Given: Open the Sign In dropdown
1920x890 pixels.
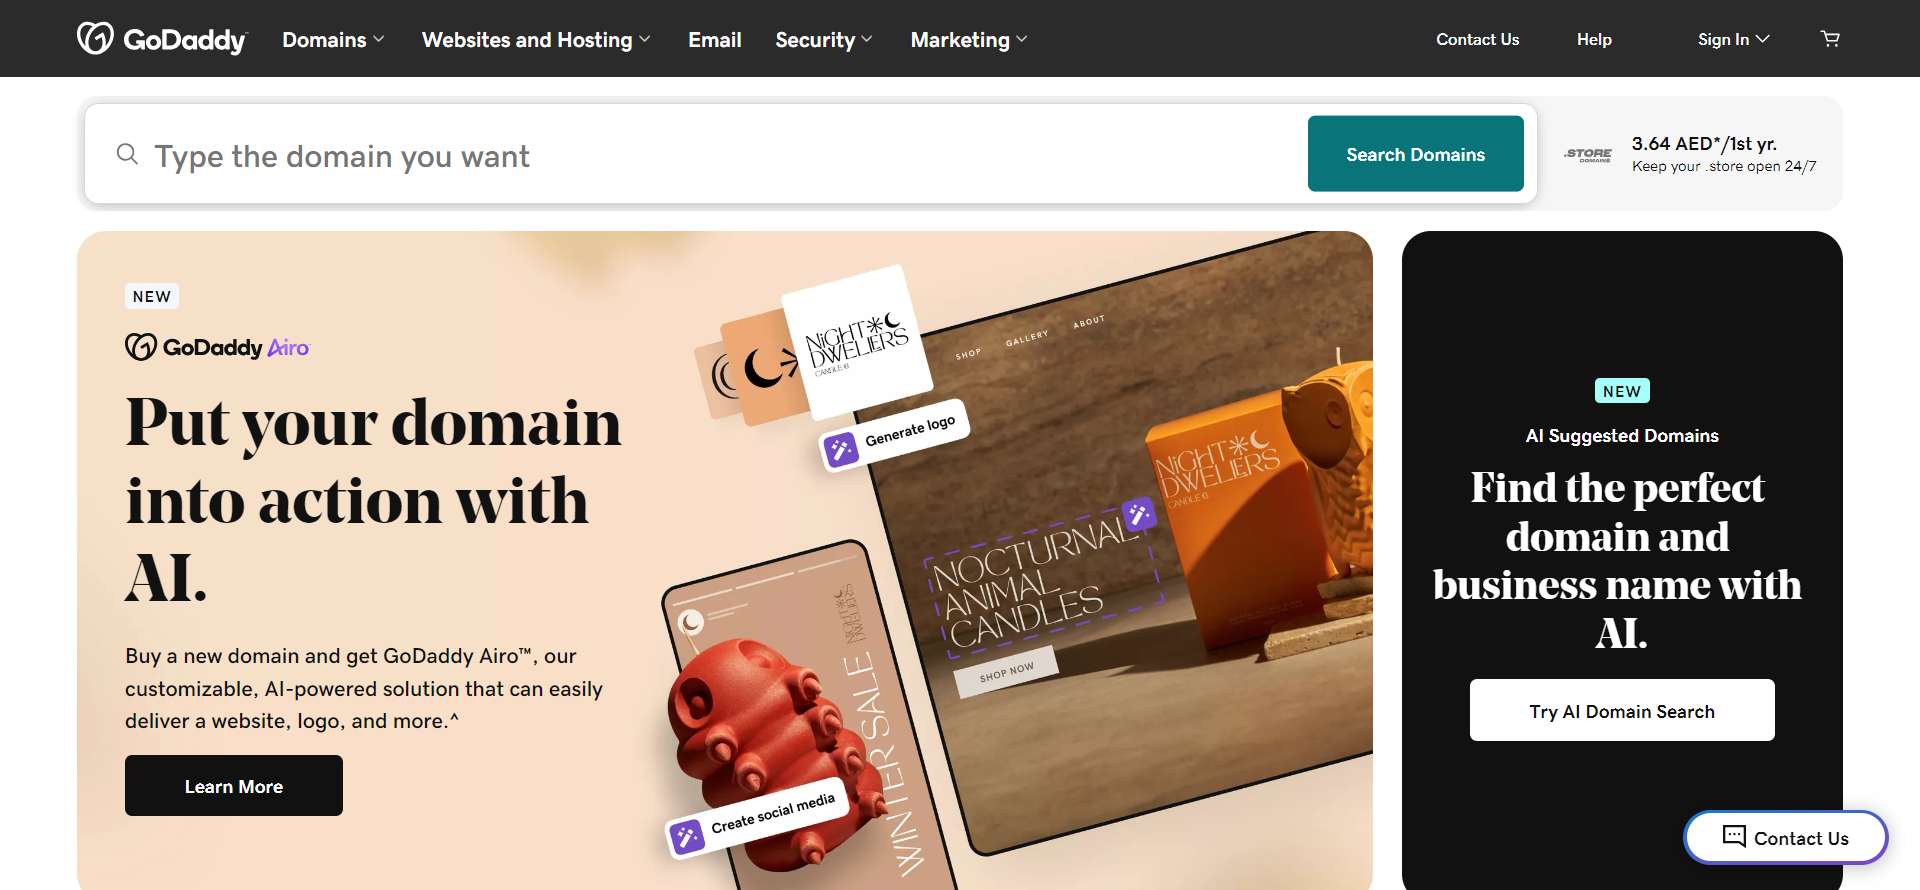Looking at the screenshot, I should coord(1734,39).
